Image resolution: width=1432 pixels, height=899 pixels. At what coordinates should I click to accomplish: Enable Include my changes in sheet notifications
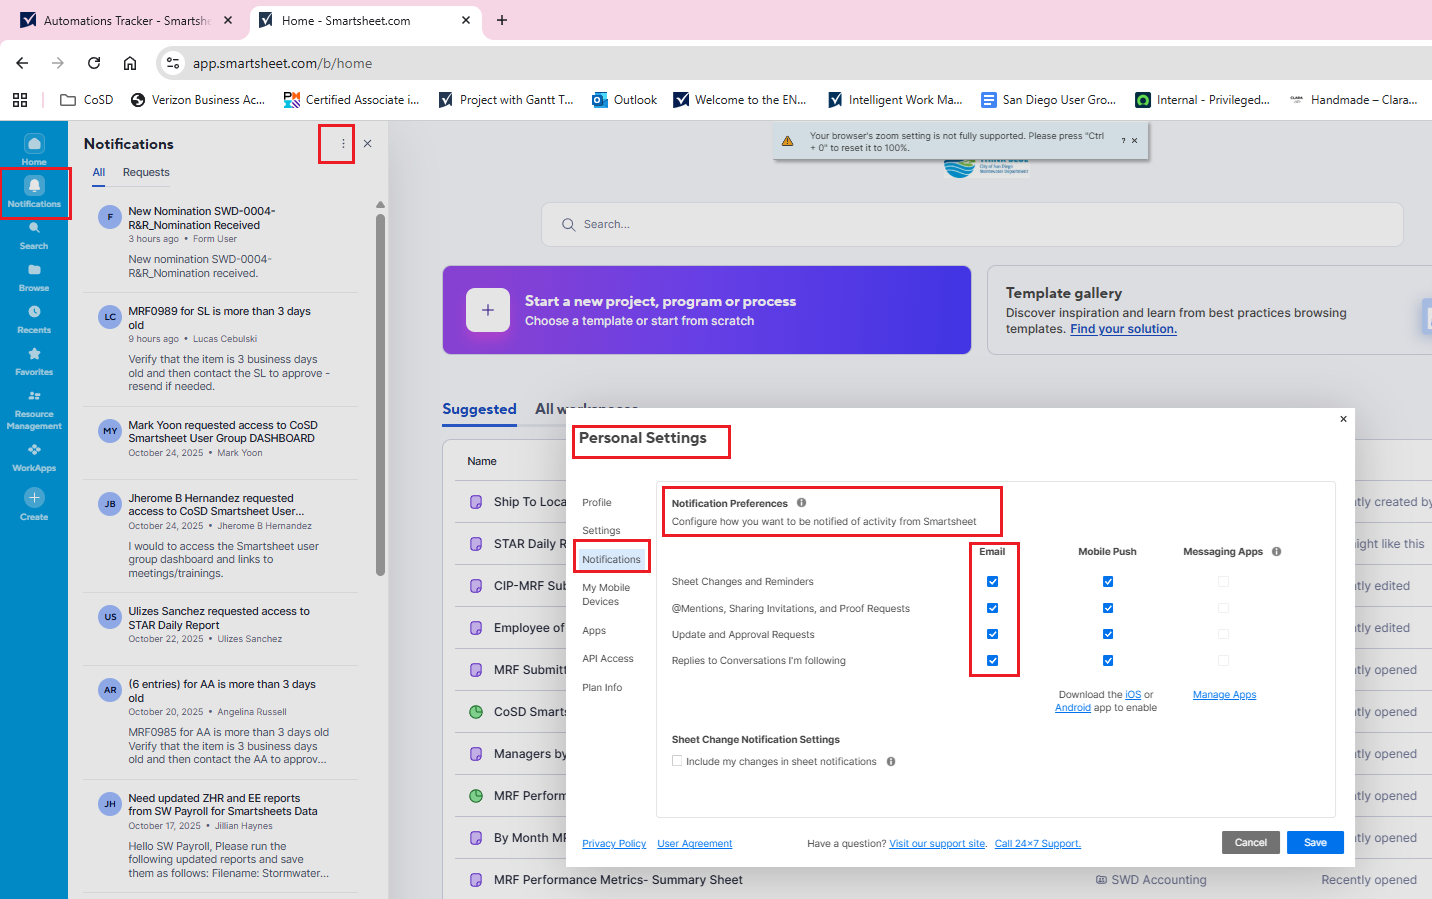click(677, 761)
